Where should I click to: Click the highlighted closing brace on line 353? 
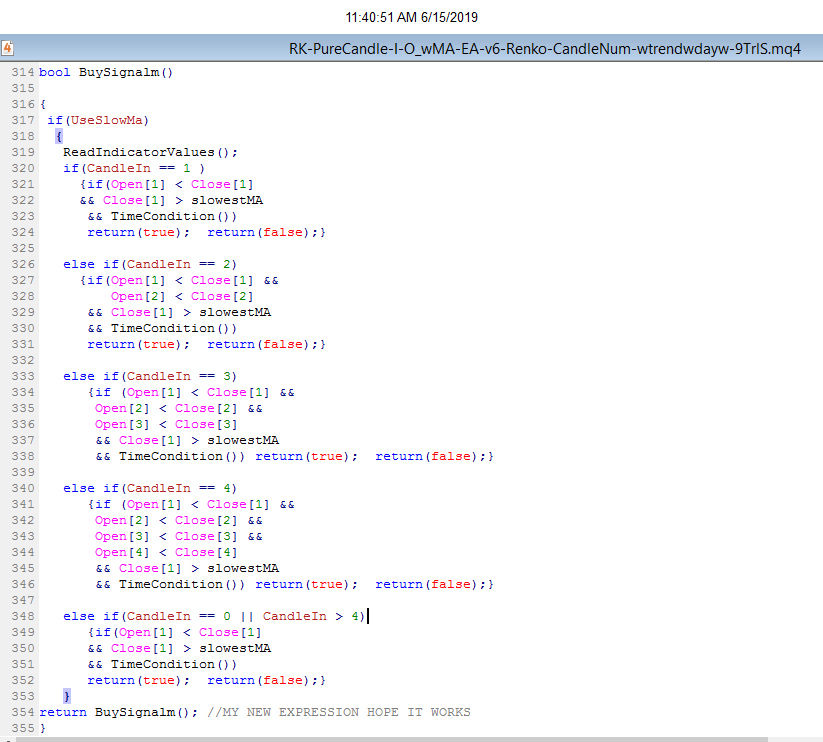click(67, 696)
